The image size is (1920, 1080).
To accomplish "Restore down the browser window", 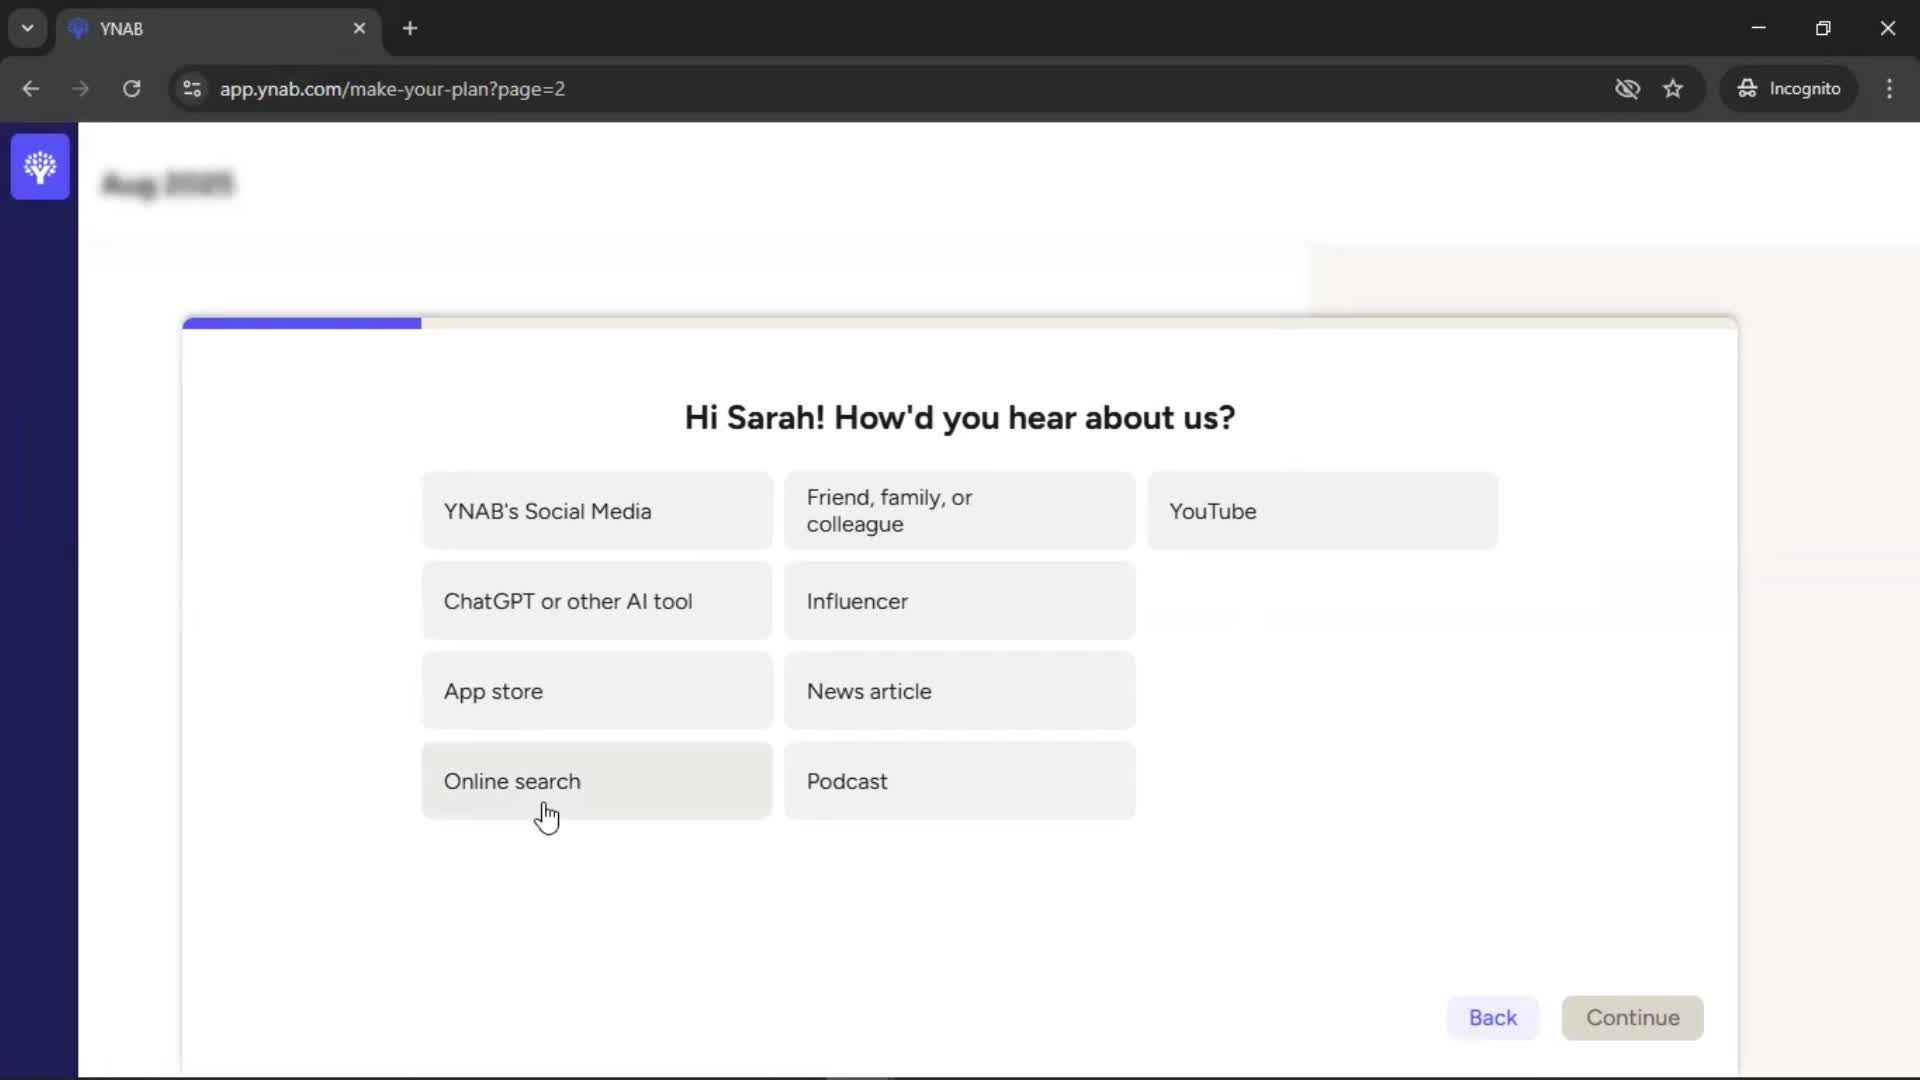I will click(x=1823, y=28).
